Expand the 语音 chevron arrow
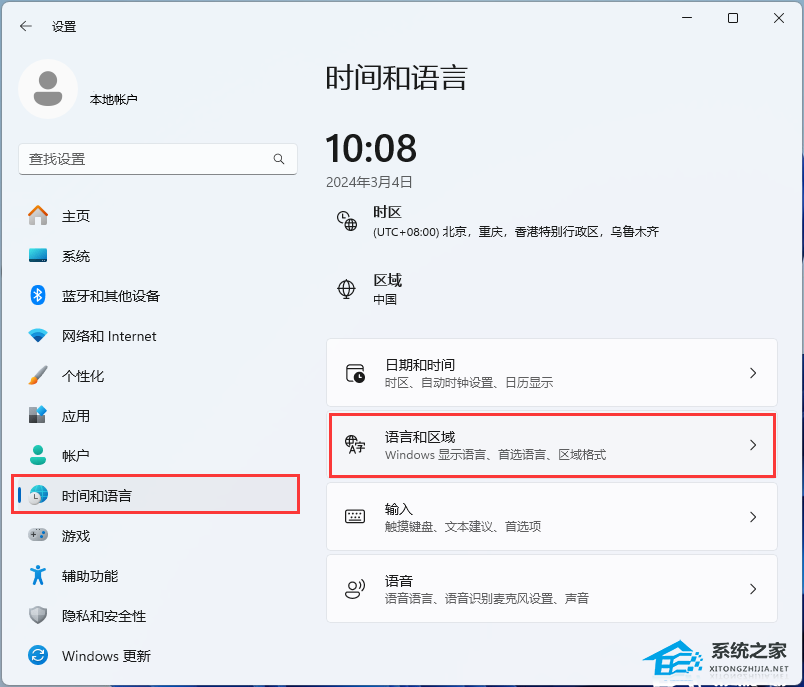Viewport: 804px width, 687px height. click(x=753, y=589)
